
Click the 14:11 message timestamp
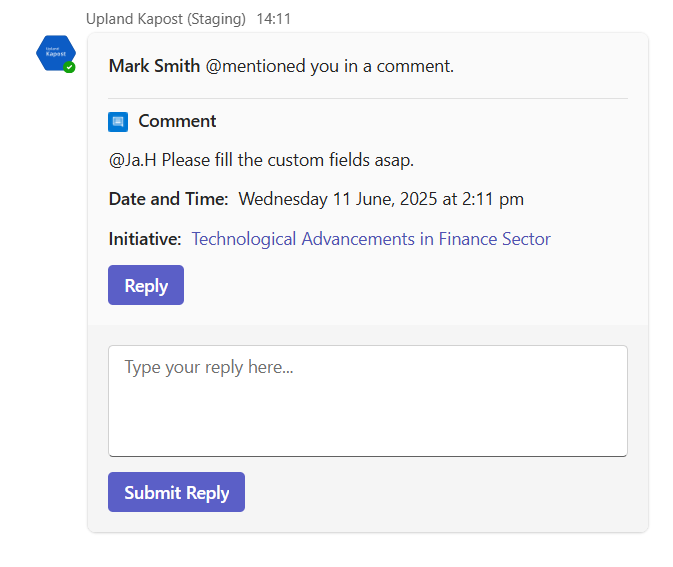point(273,19)
